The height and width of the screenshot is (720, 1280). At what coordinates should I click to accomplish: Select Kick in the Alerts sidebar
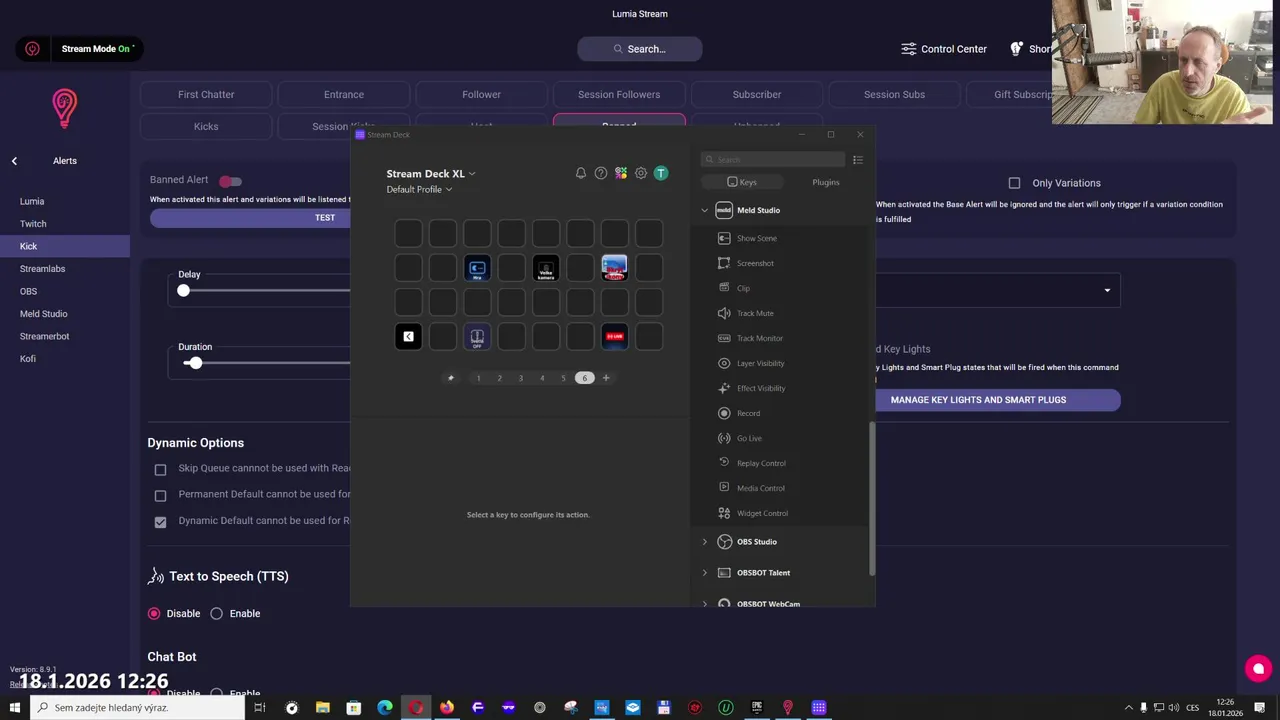click(x=65, y=246)
